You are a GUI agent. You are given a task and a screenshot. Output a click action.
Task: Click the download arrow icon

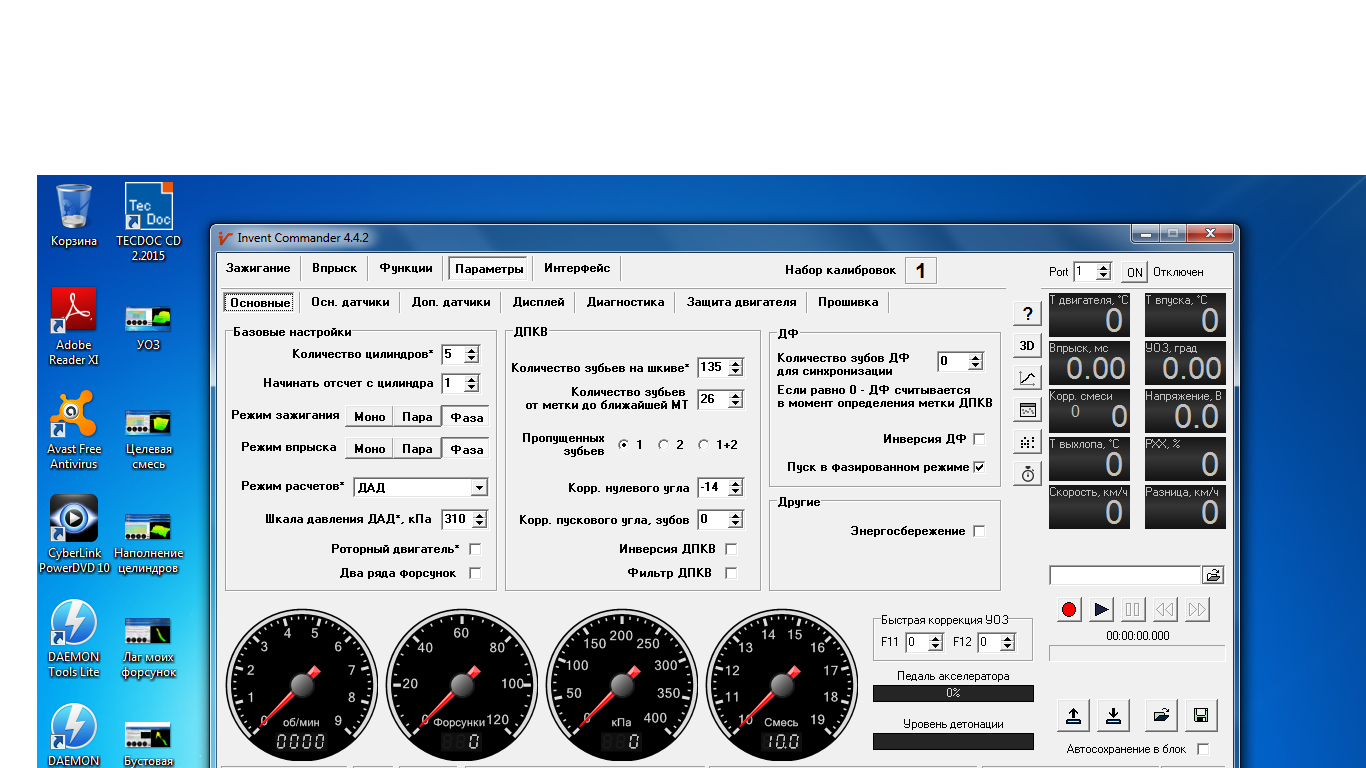[1113, 715]
